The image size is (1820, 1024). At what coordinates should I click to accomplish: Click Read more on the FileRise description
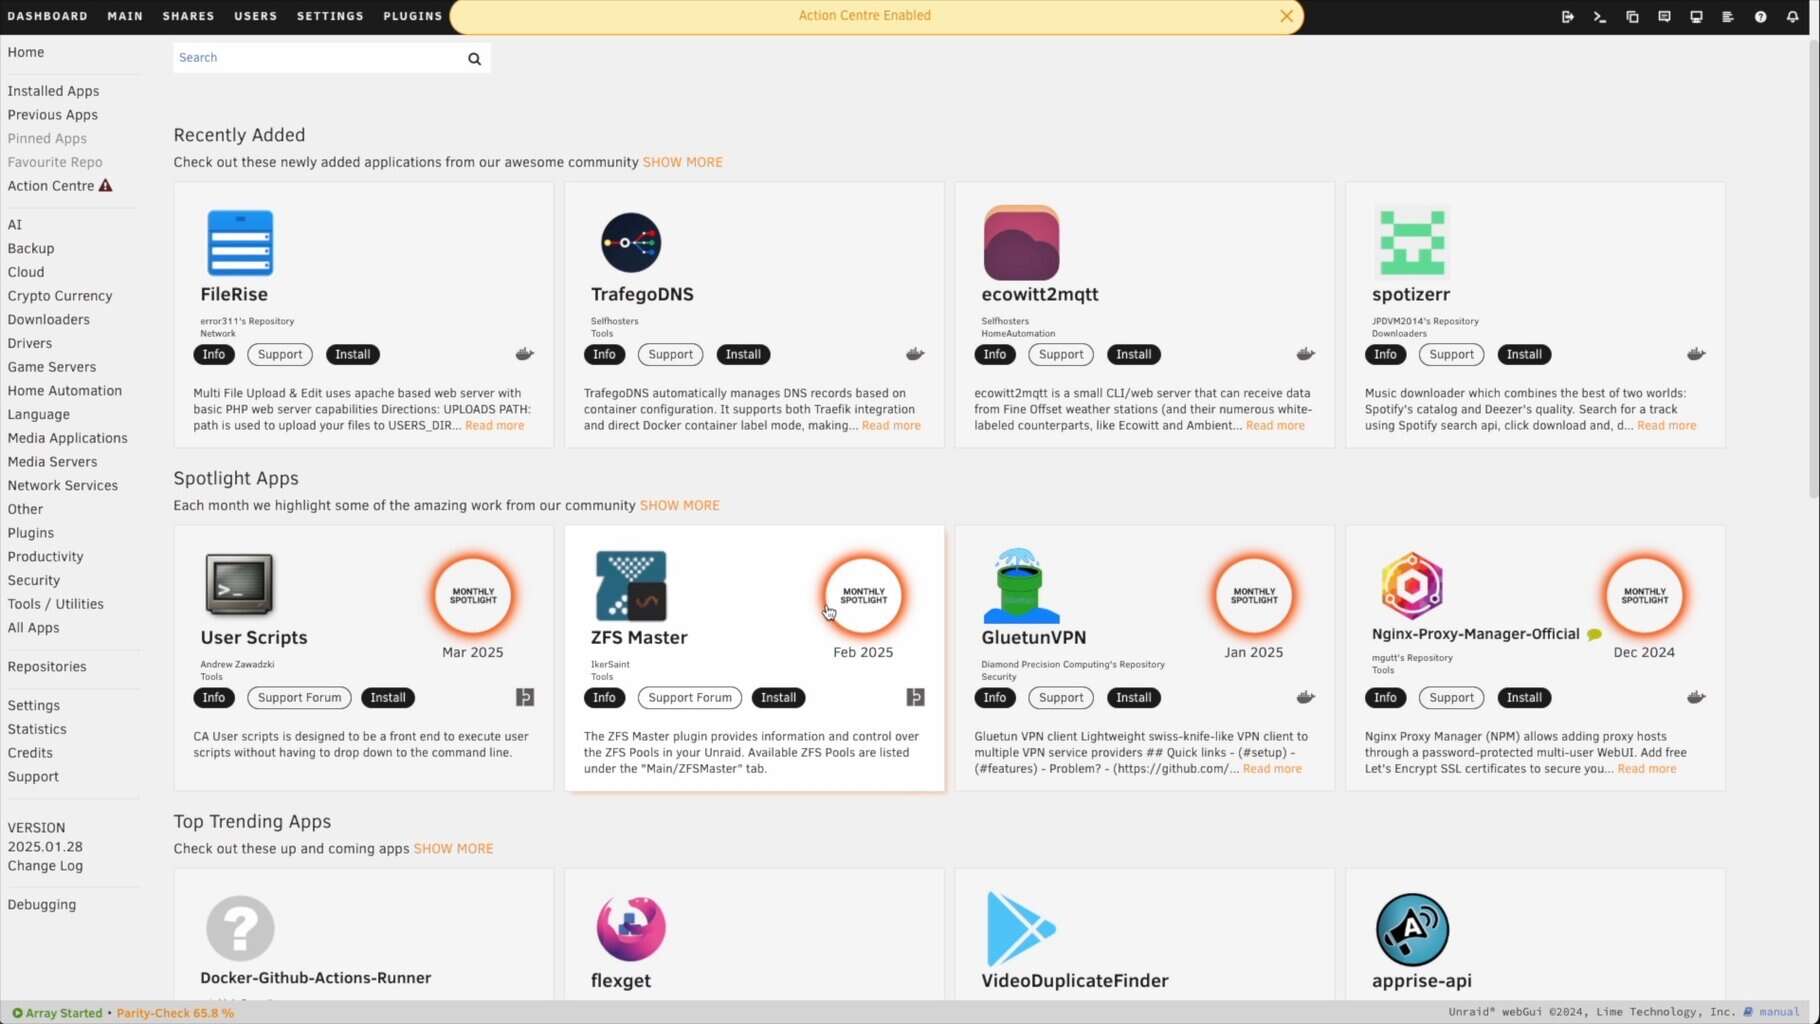[494, 425]
